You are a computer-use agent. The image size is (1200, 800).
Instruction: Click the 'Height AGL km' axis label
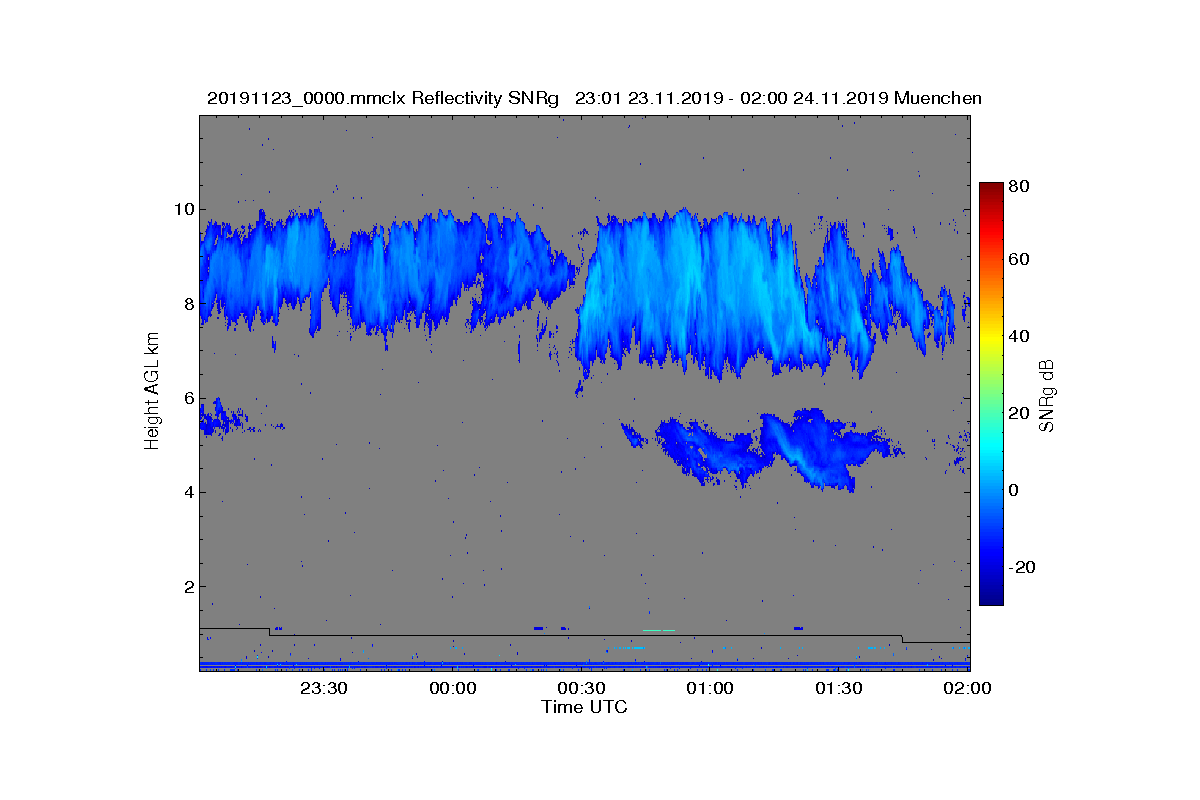152,392
